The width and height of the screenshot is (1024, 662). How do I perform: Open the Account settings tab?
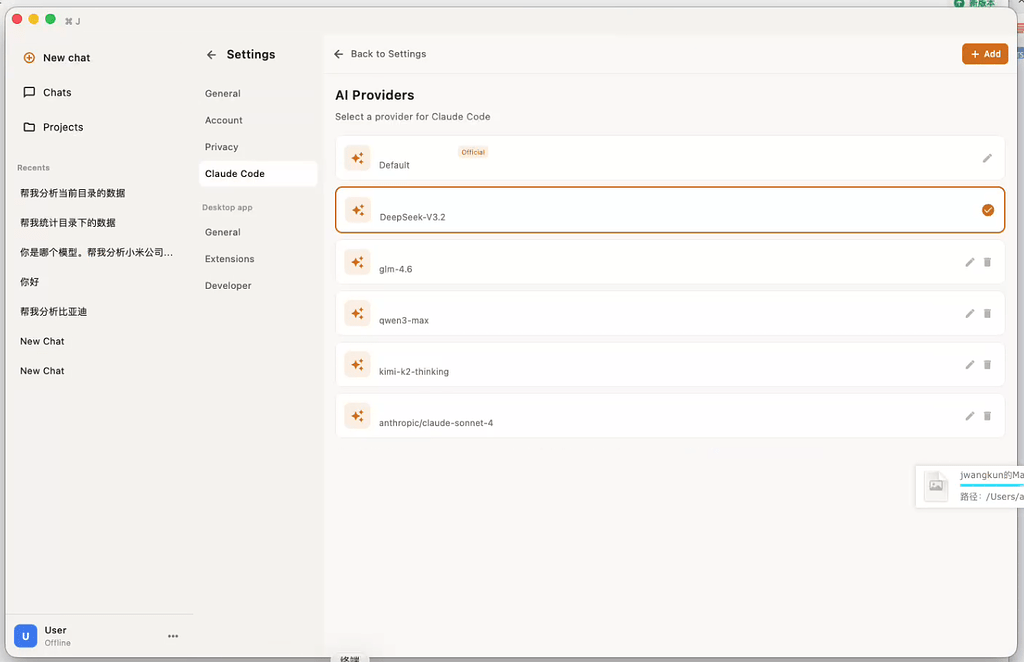pyautogui.click(x=223, y=120)
